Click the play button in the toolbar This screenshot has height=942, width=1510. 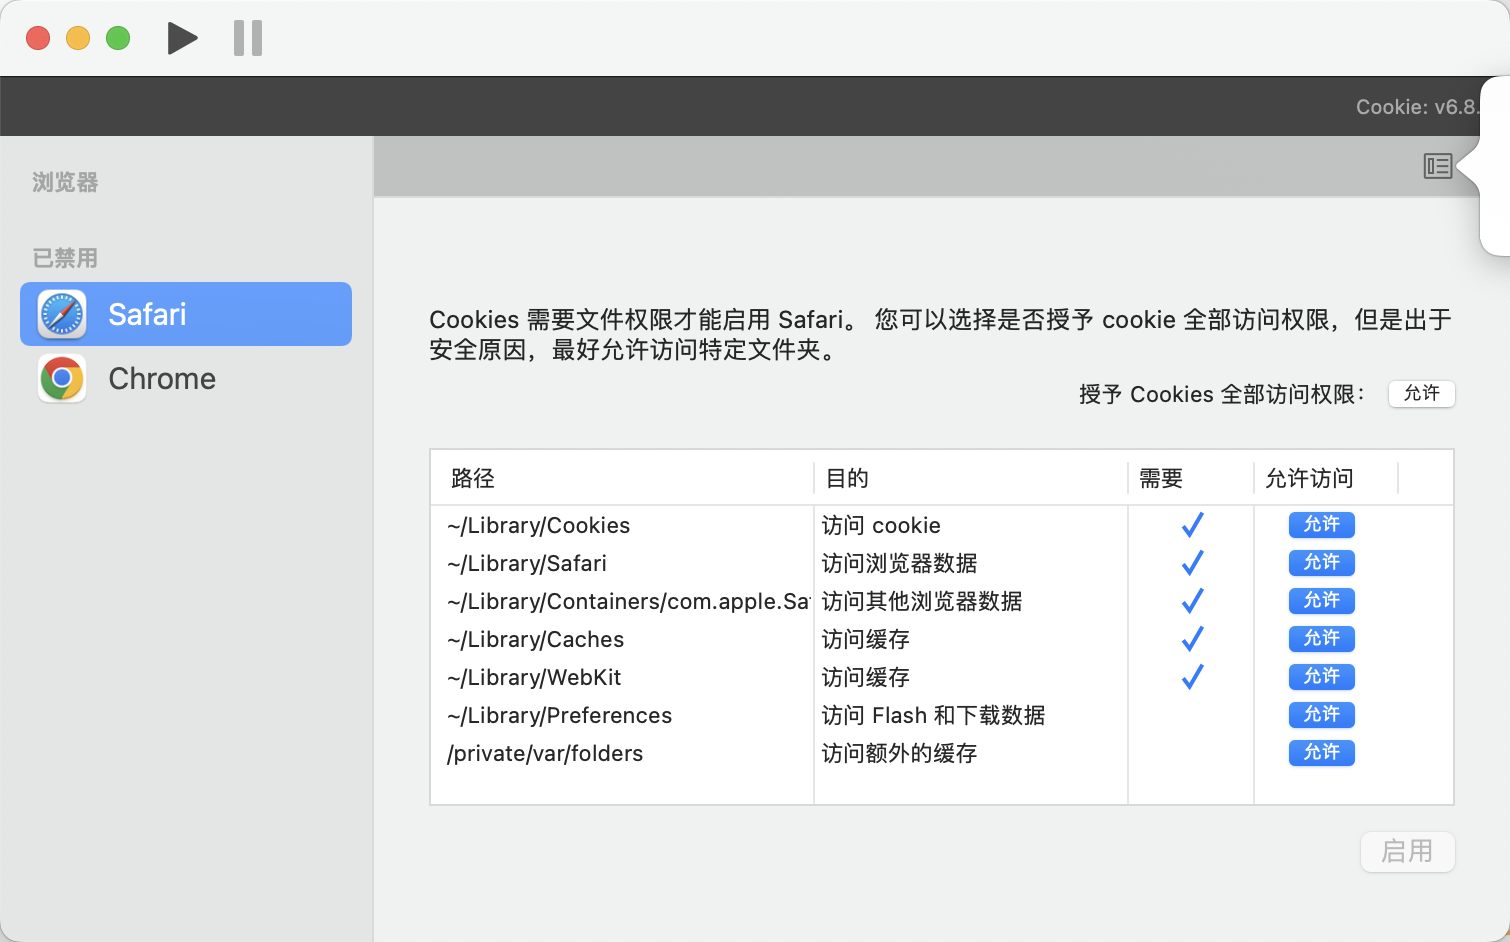point(182,38)
